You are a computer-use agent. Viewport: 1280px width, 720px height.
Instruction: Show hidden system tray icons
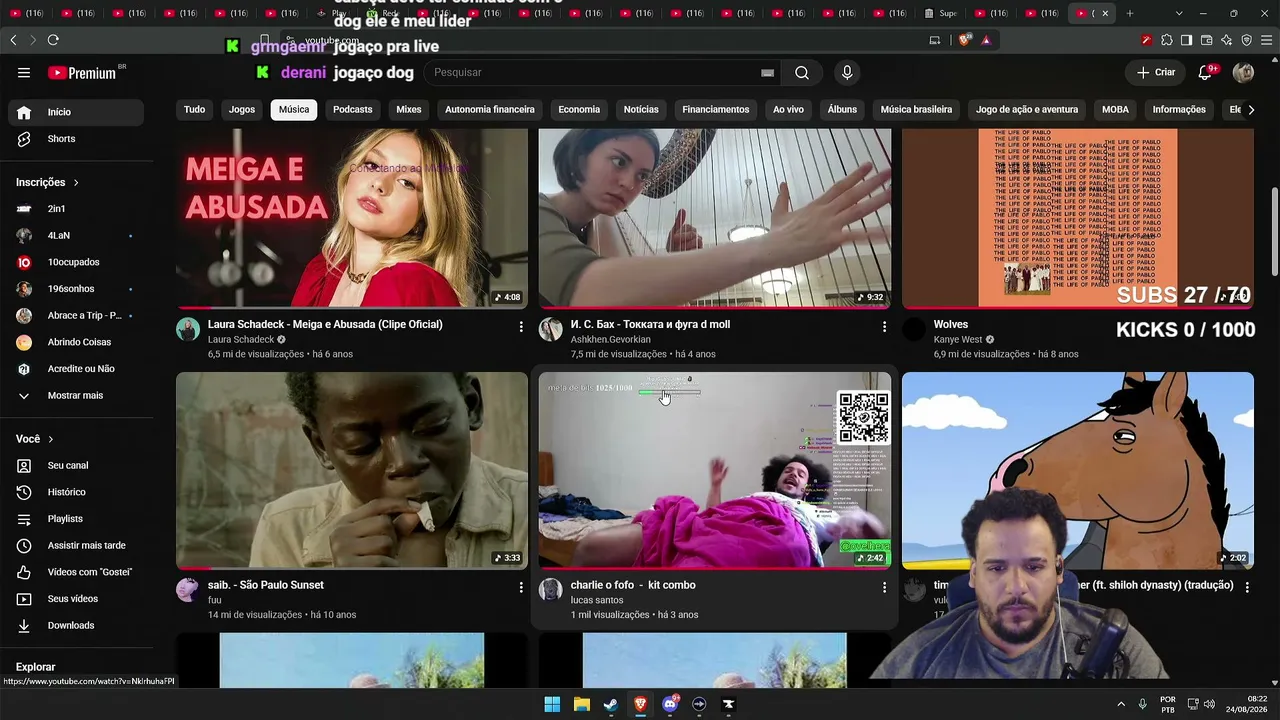(x=1121, y=704)
